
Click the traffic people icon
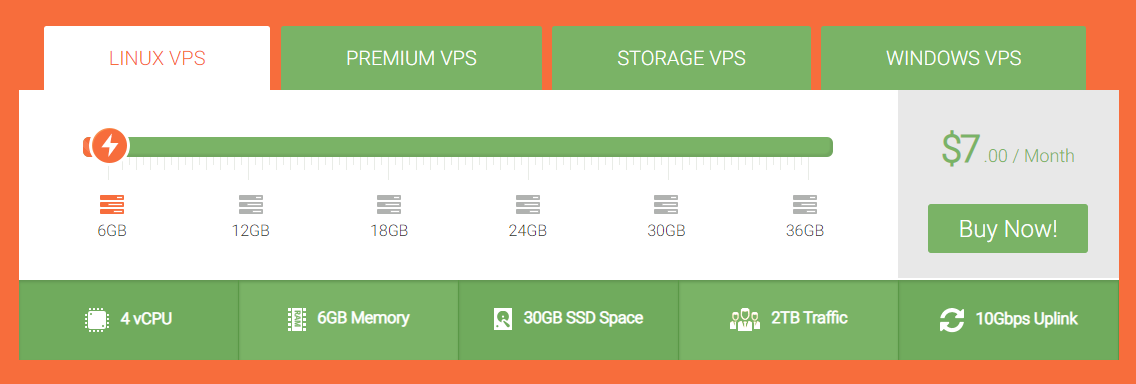[x=745, y=320]
